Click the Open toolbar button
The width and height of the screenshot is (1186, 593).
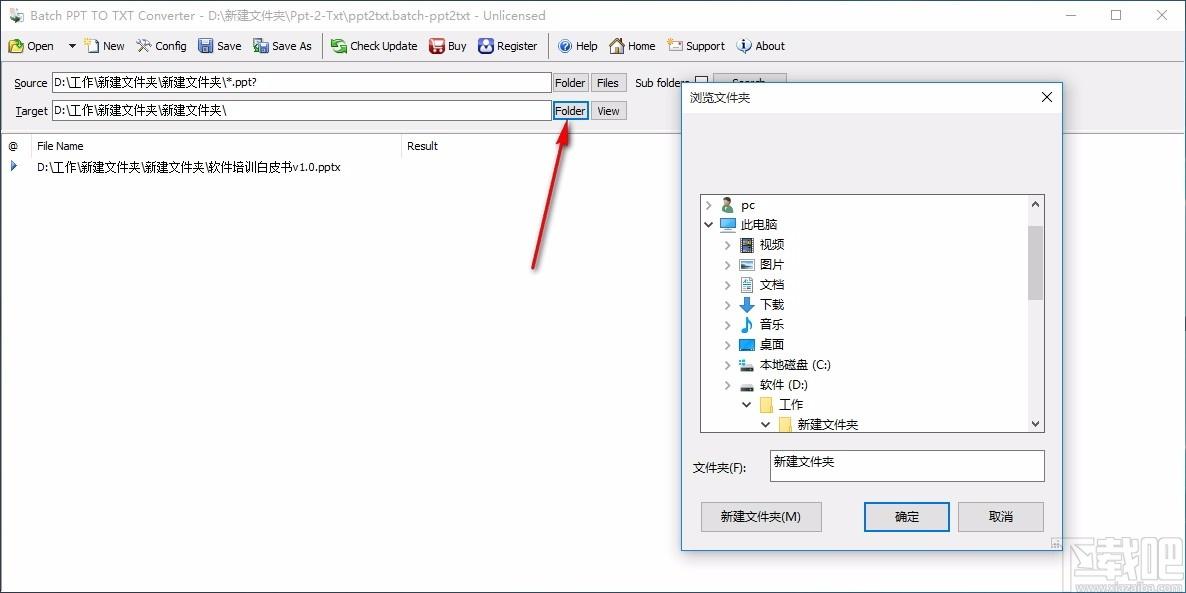(x=31, y=46)
